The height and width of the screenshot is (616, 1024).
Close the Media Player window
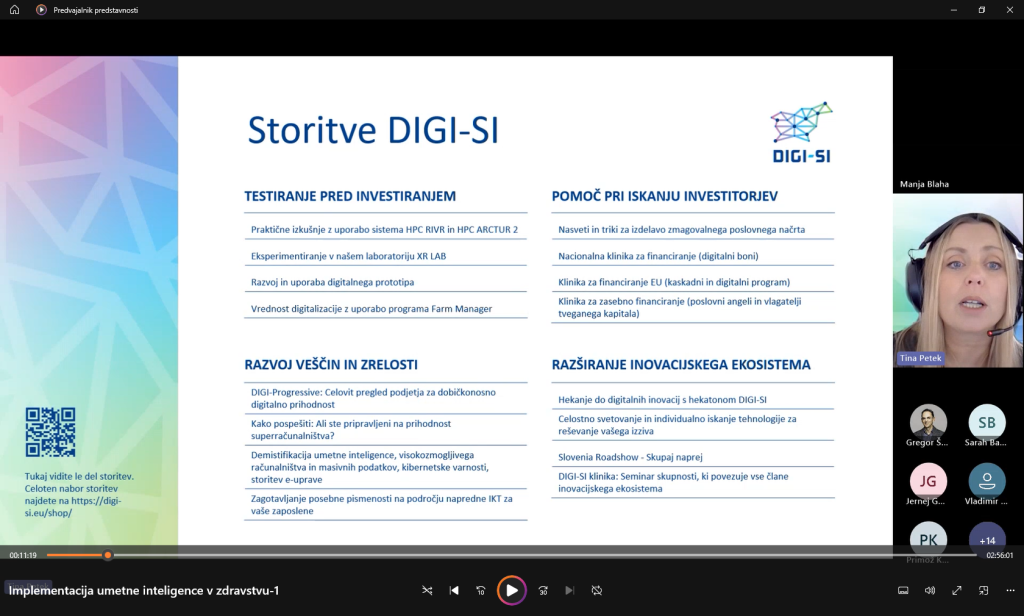[1010, 10]
